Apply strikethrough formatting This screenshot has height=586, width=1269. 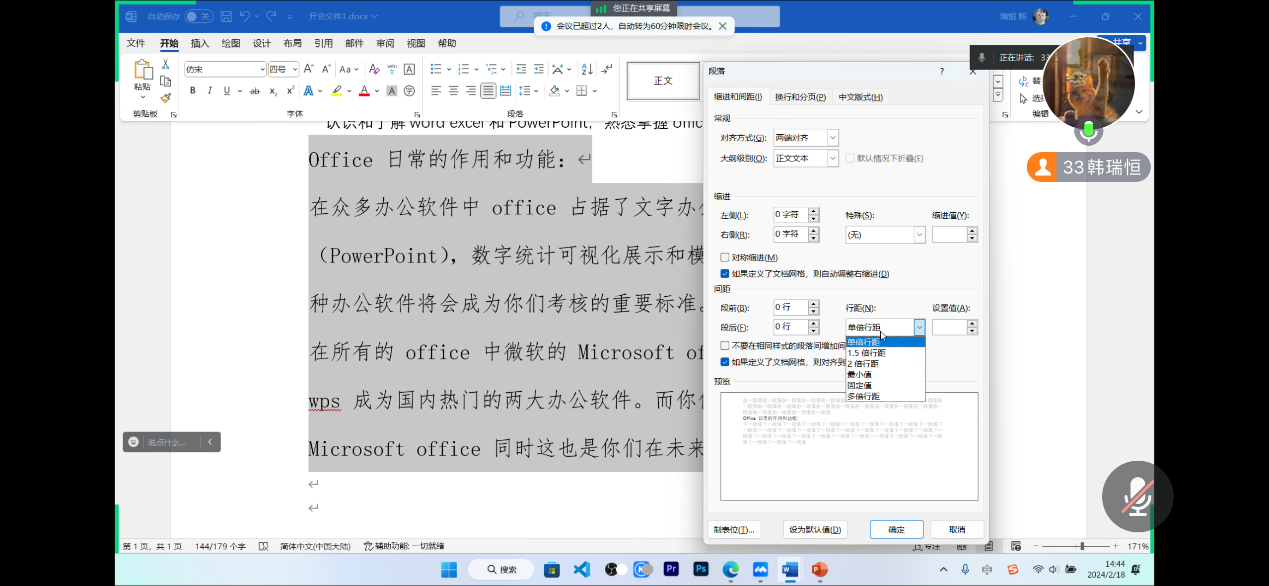click(x=255, y=91)
